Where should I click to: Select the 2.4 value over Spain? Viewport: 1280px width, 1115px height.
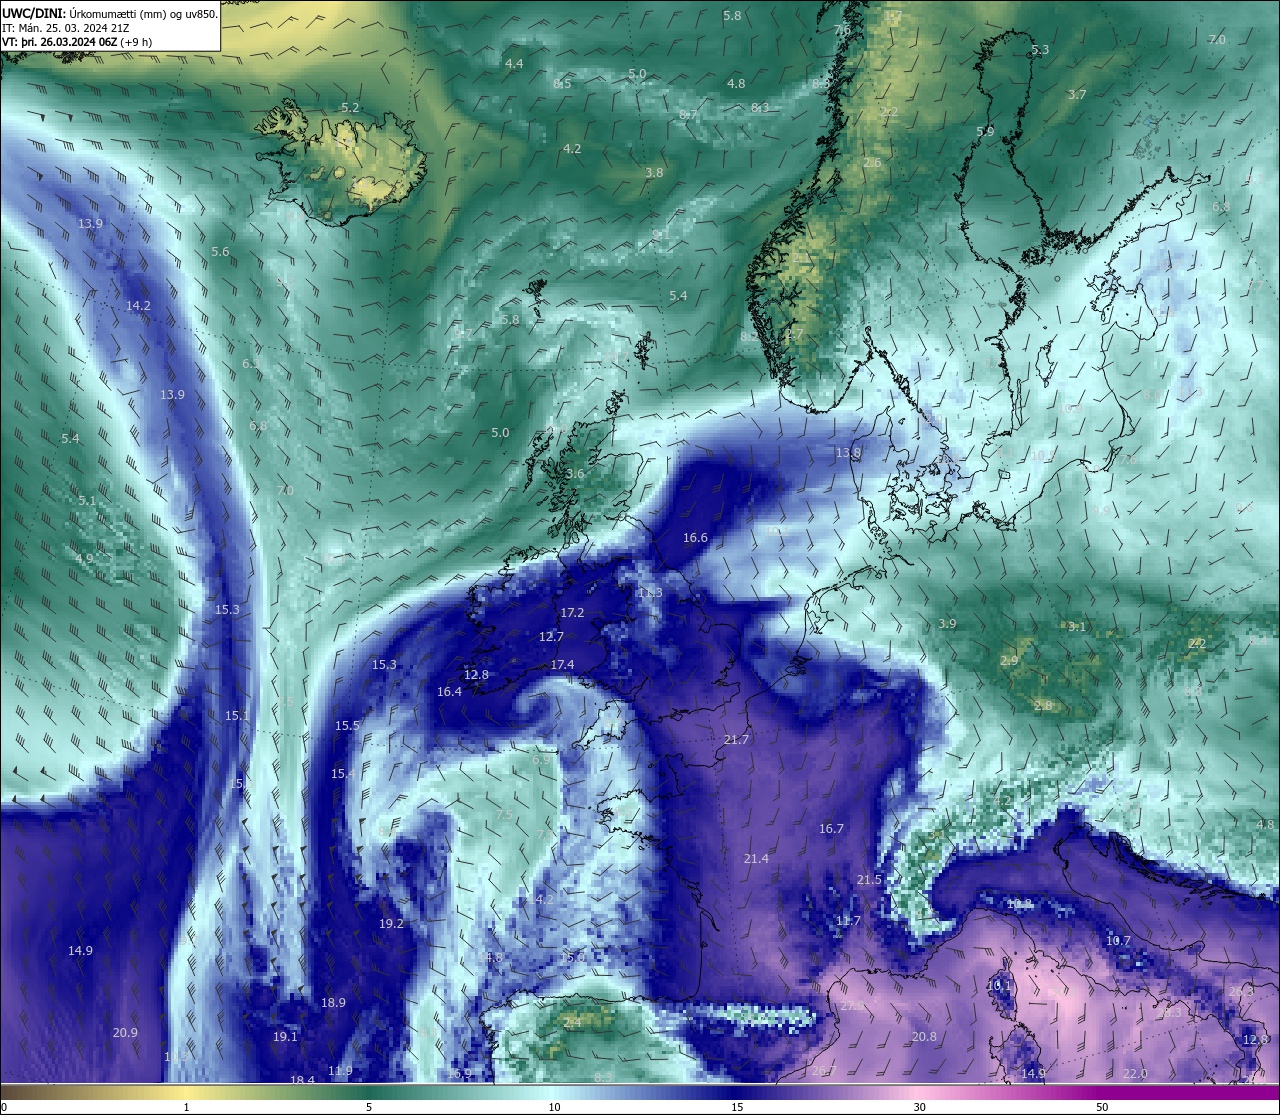(572, 1022)
